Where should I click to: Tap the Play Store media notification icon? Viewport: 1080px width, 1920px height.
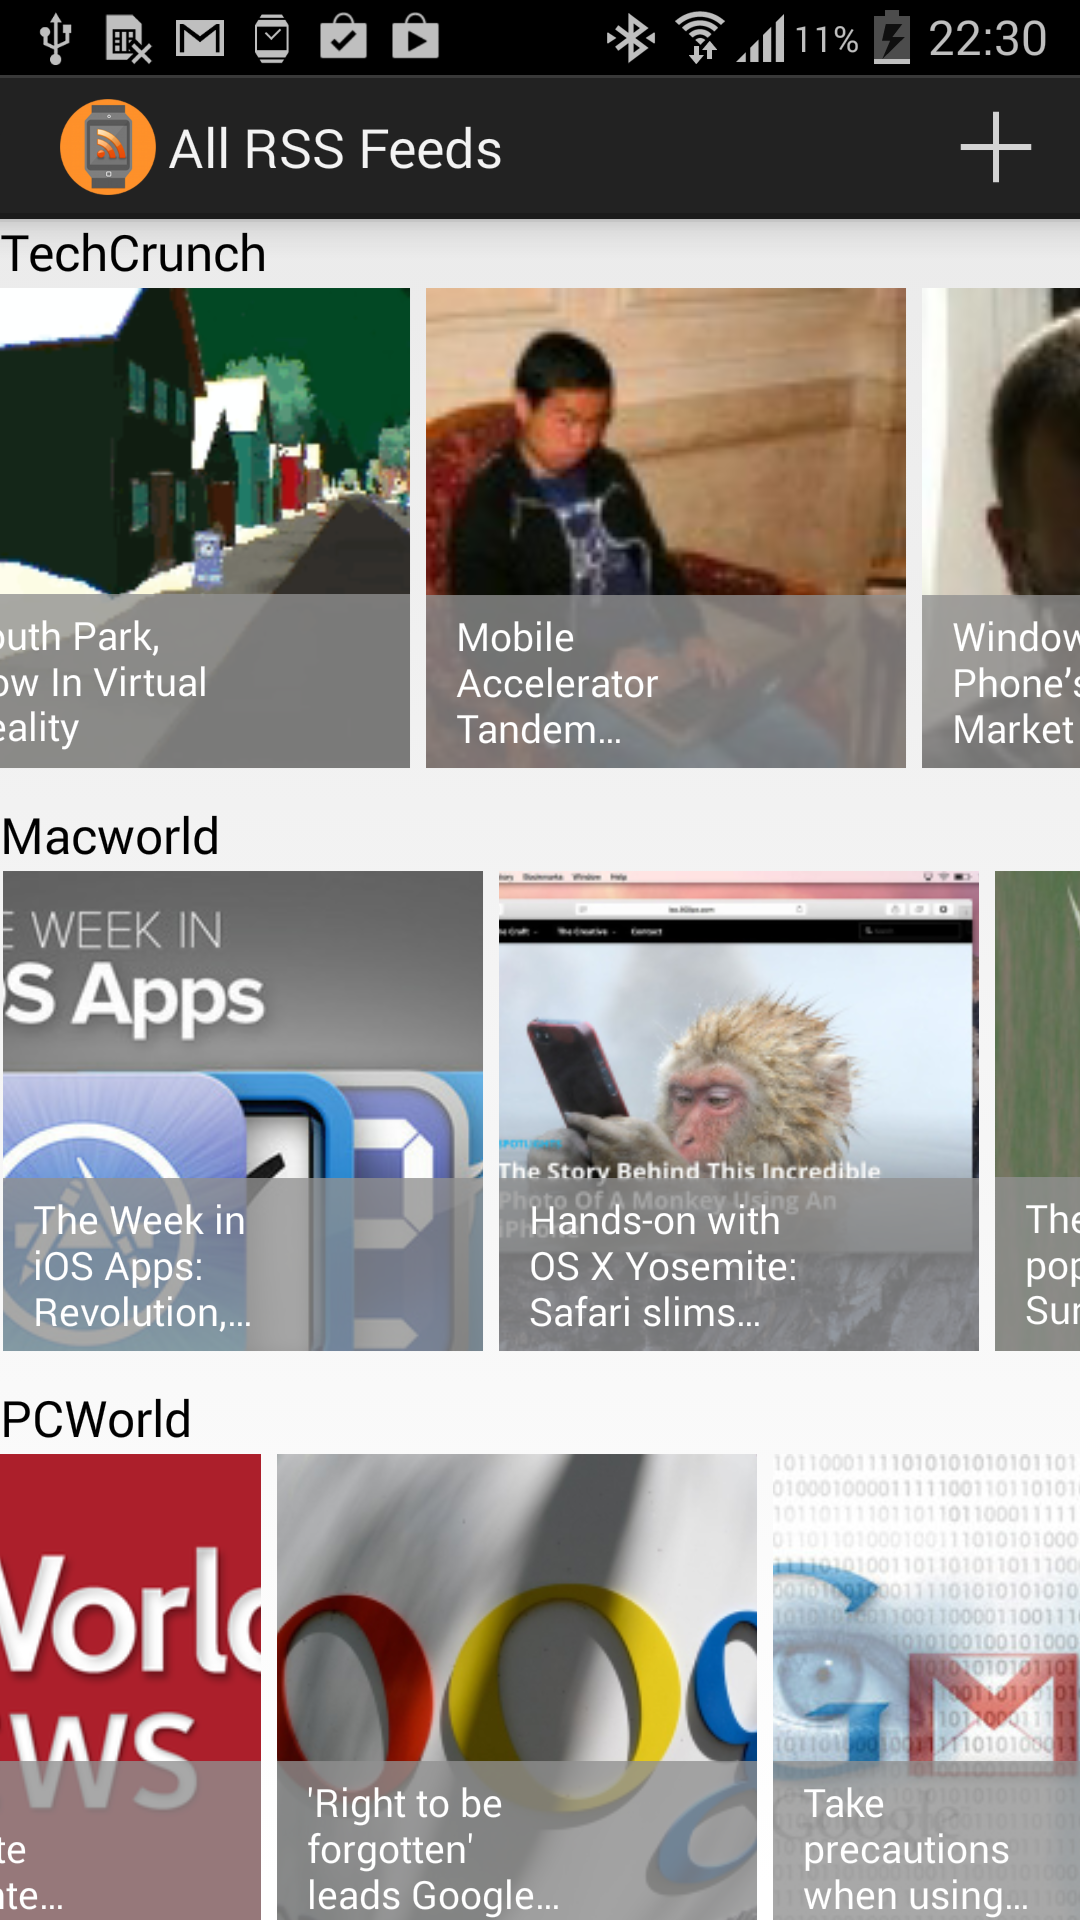(x=415, y=38)
